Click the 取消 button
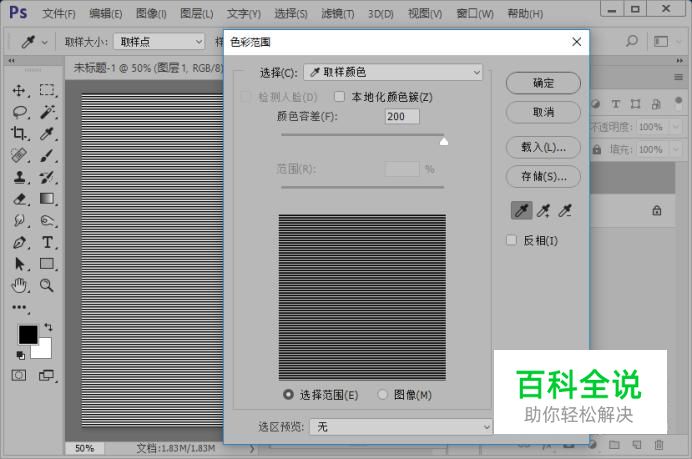The height and width of the screenshot is (459, 692). [x=543, y=112]
